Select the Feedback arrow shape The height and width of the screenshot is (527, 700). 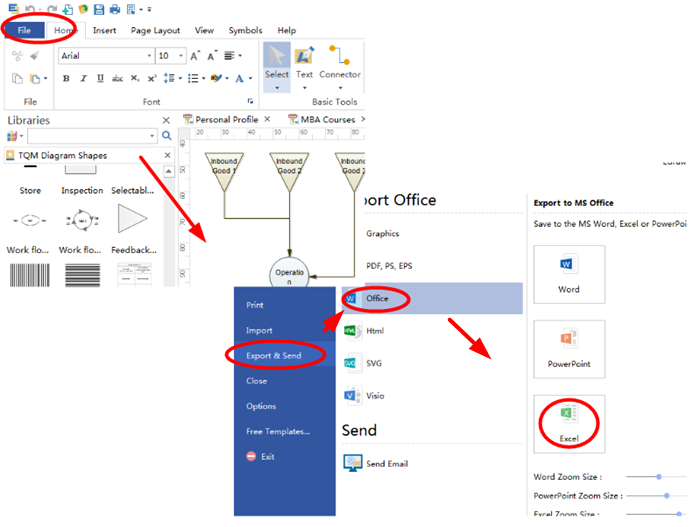click(x=132, y=218)
